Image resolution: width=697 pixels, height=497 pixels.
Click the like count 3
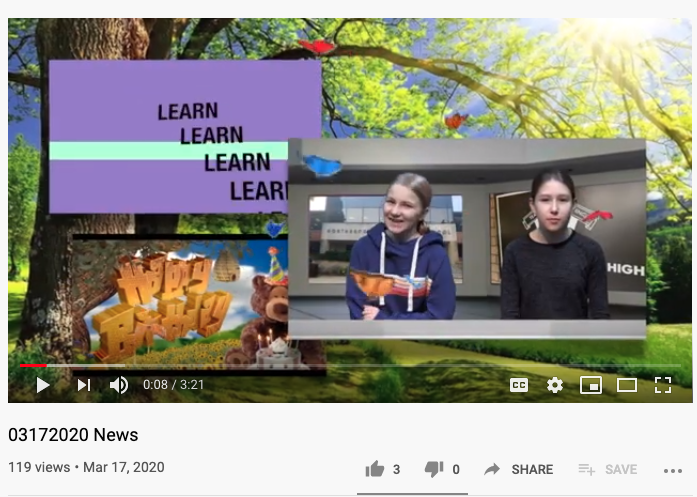click(397, 469)
